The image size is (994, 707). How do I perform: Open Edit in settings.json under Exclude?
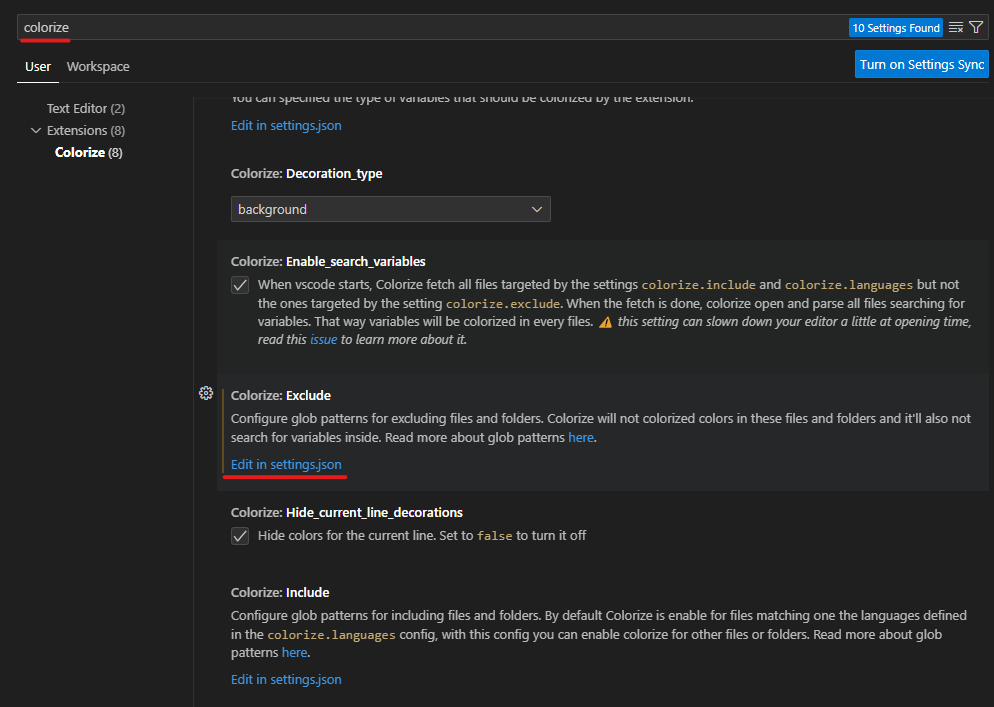286,464
